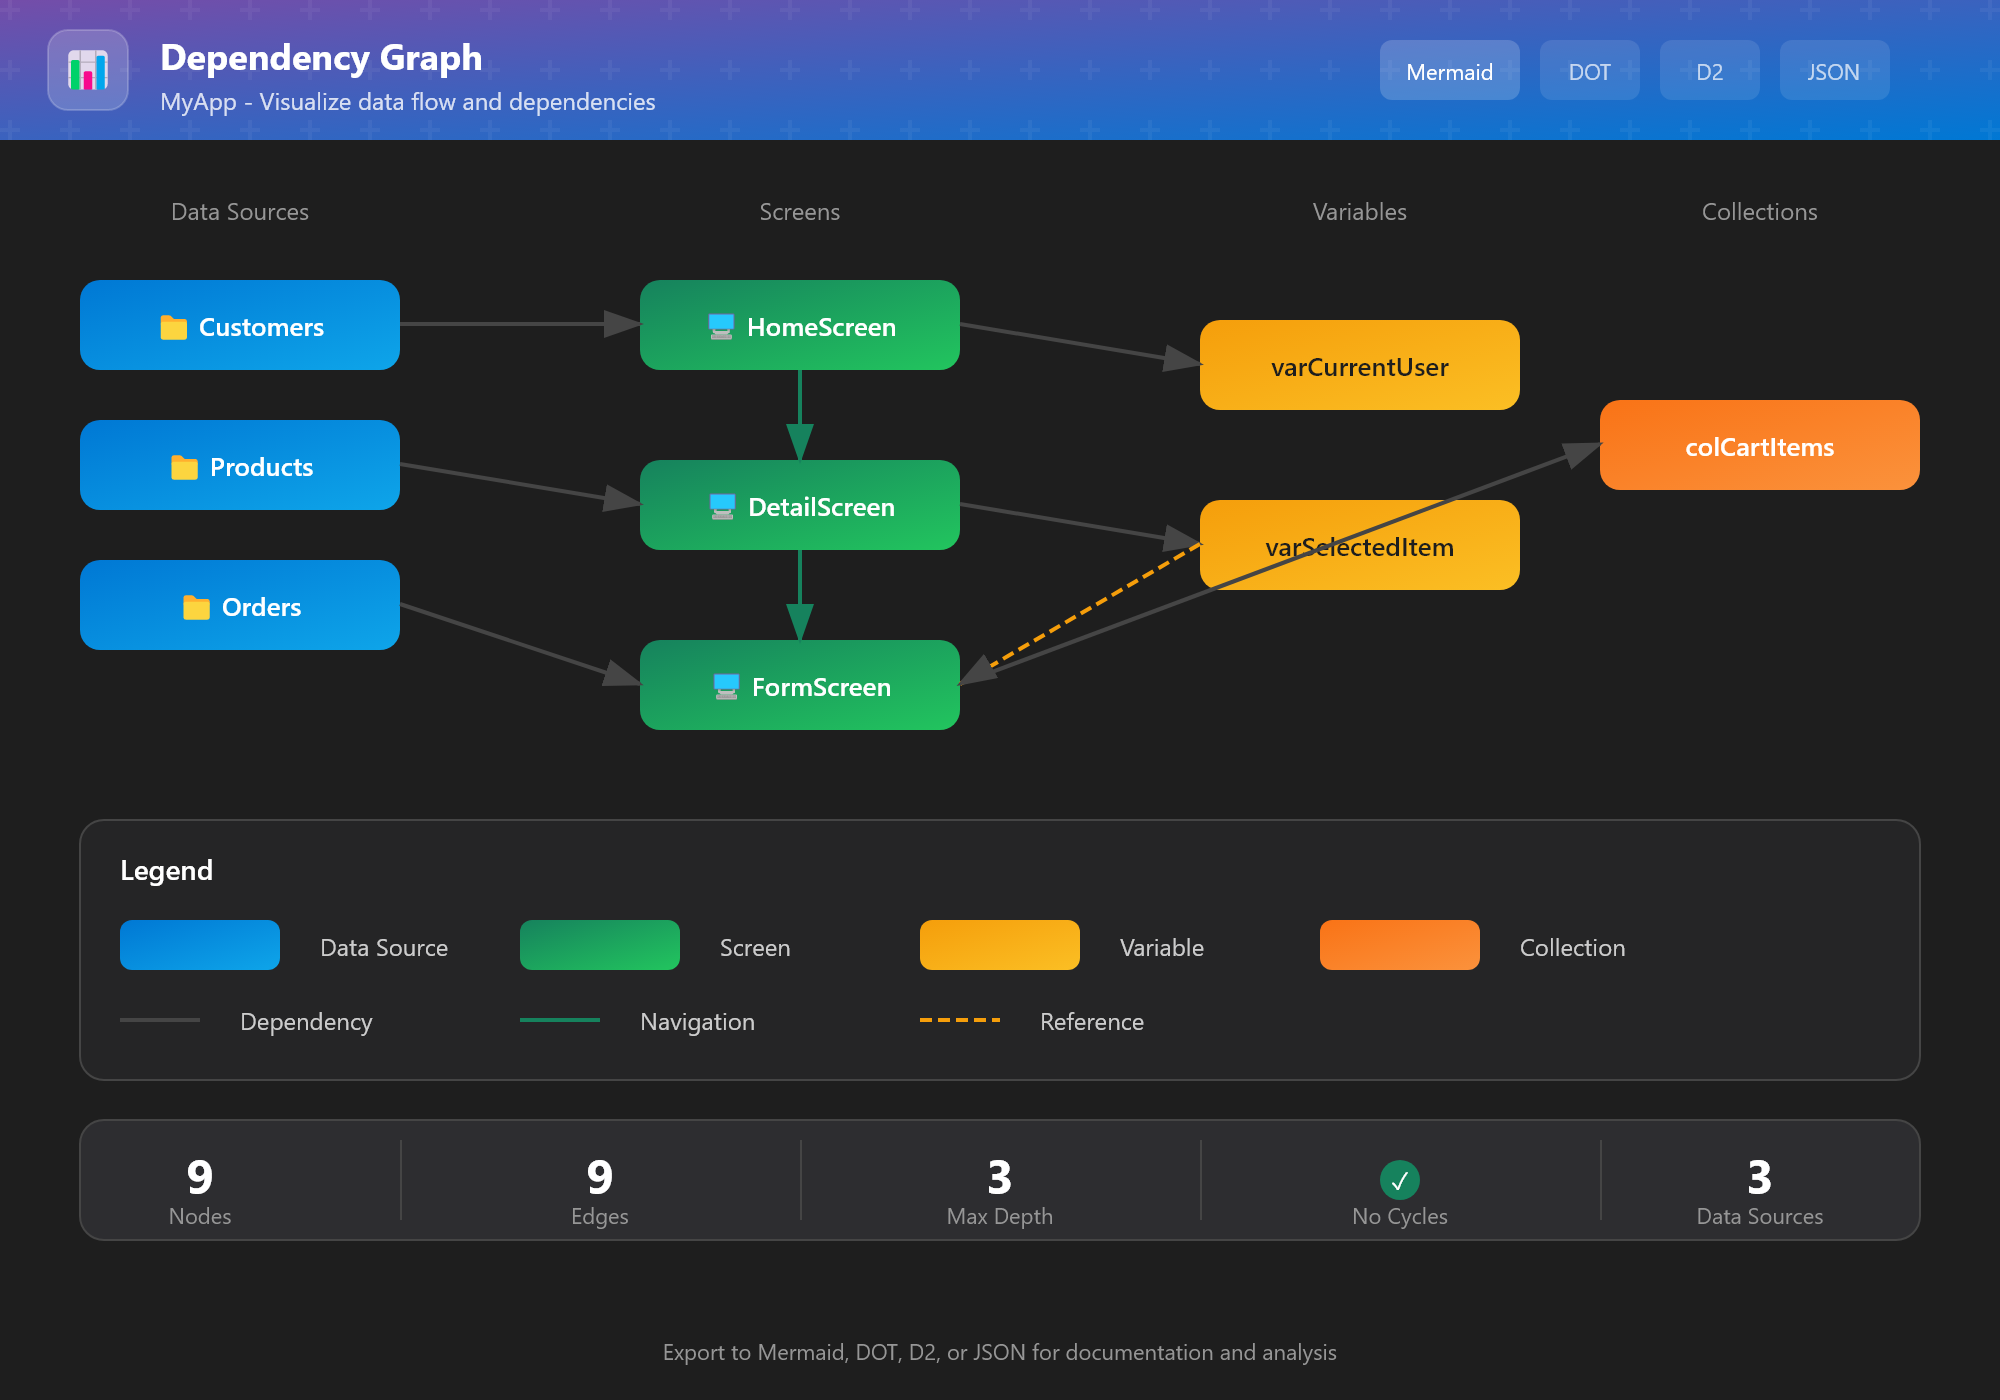Expand the Legend panel
Viewport: 2000px width, 1400px height.
167,870
